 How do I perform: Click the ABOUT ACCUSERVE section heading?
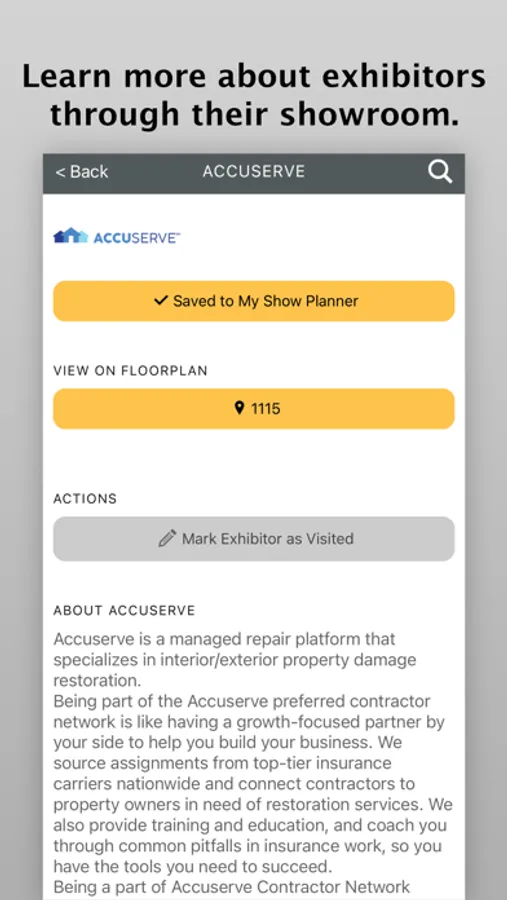[x=125, y=610]
